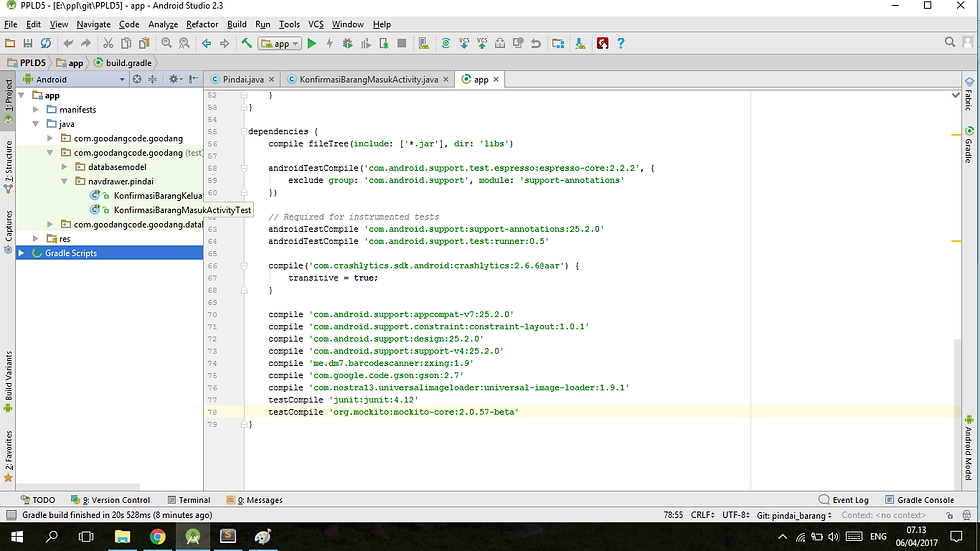980x551 pixels.
Task: Click the Debug app bug icon
Action: pyautogui.click(x=348, y=43)
